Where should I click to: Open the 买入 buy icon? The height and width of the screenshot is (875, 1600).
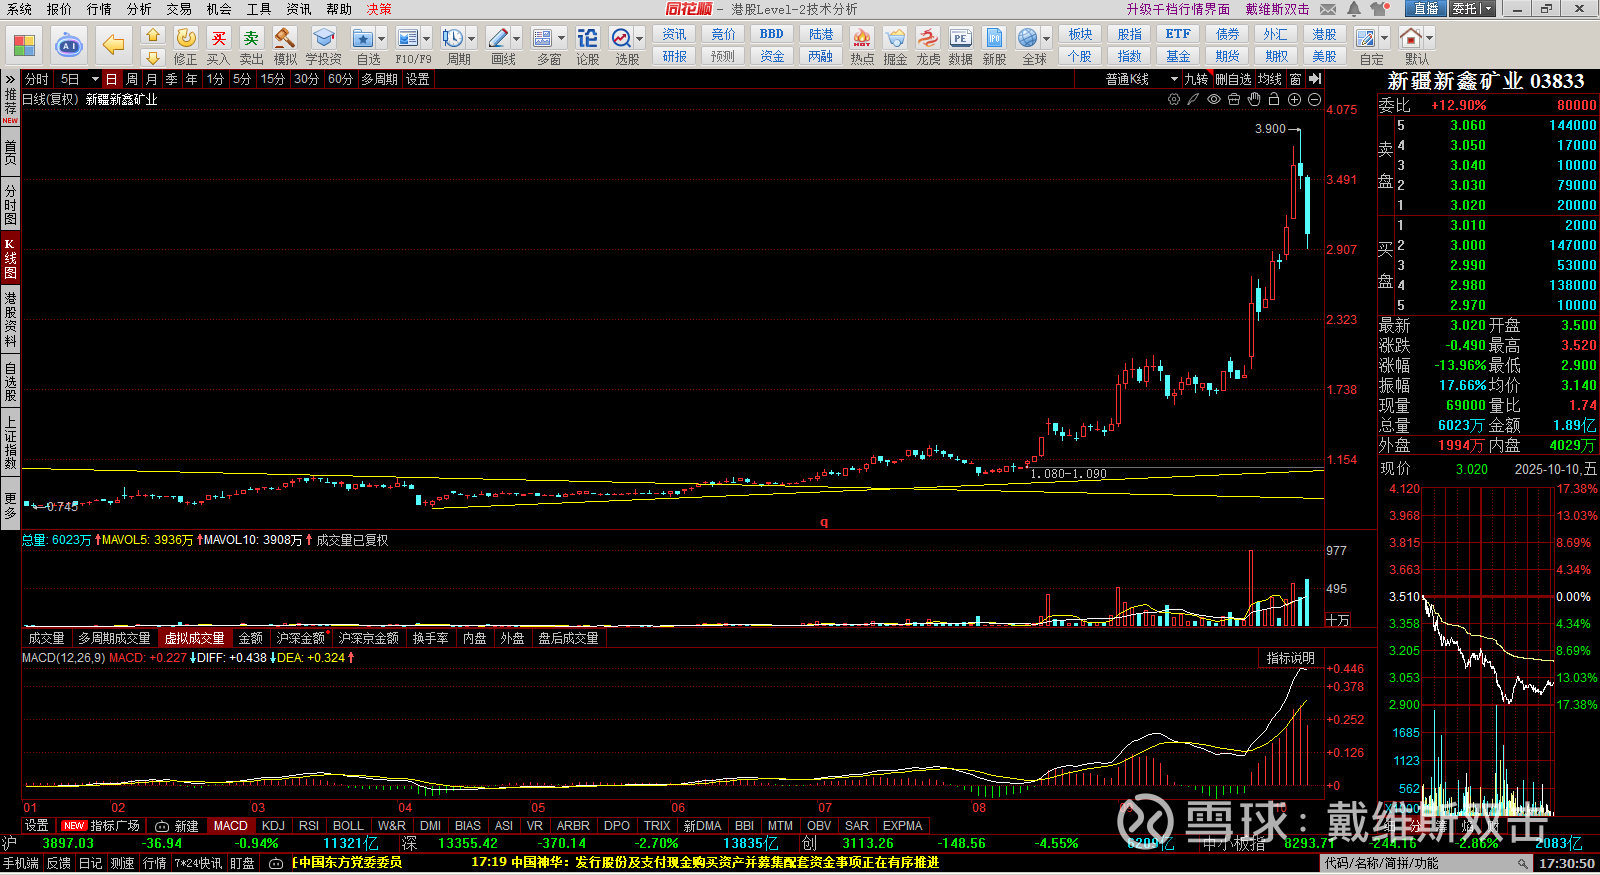(x=218, y=46)
